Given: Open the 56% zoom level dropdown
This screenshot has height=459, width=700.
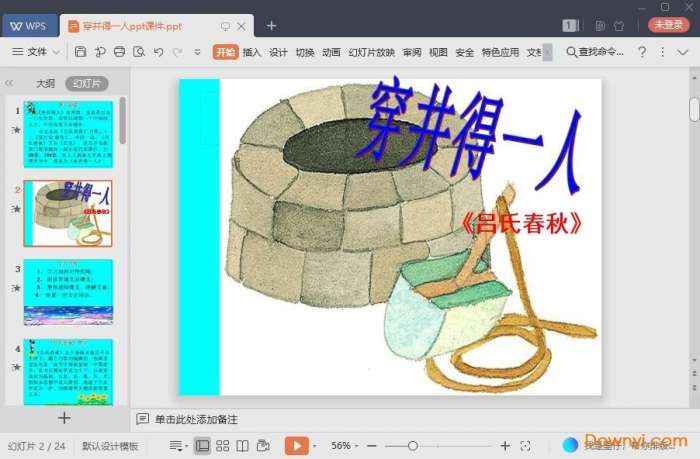Looking at the screenshot, I should click(345, 446).
